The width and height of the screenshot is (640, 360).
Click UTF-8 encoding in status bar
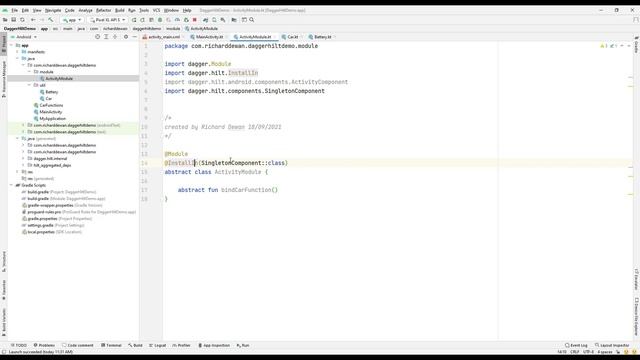588,352
